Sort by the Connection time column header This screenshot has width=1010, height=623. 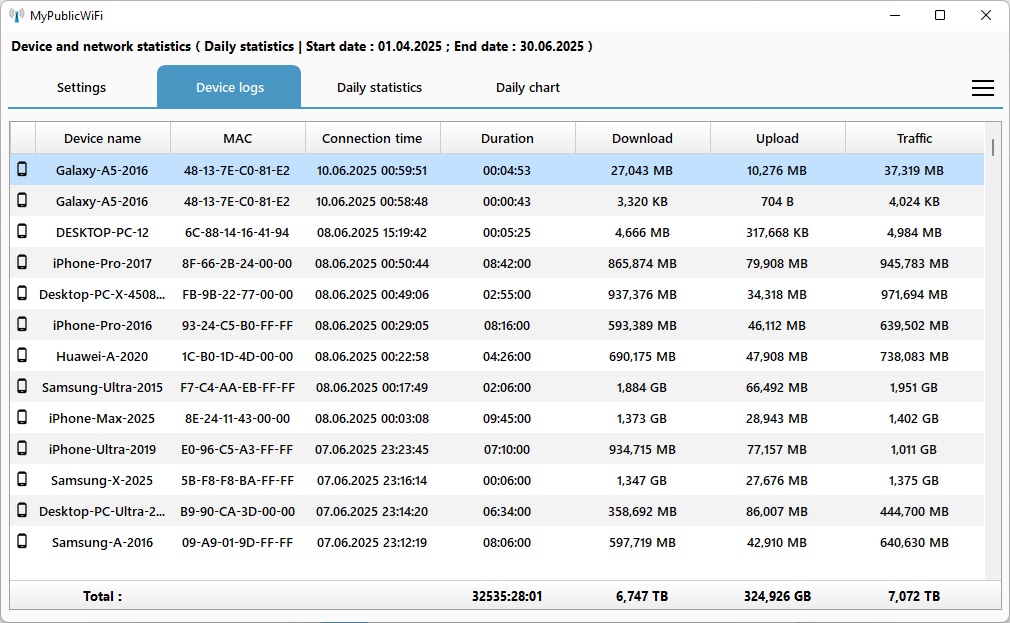coord(372,139)
